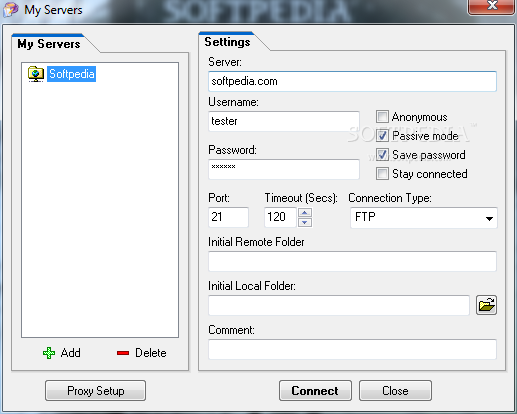Screen dimensions: 517x414
Task: Browse for Initial Local Folder
Action: coord(487,305)
